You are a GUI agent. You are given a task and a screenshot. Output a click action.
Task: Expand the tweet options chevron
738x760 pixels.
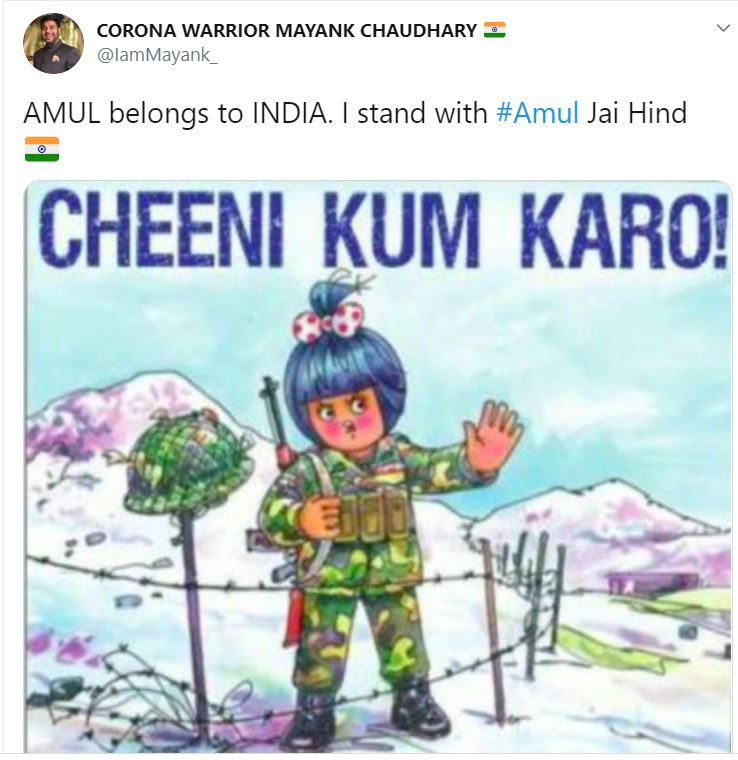[723, 28]
